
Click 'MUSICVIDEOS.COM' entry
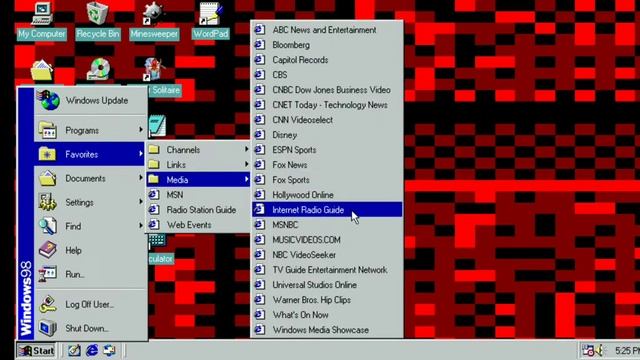coord(327,240)
